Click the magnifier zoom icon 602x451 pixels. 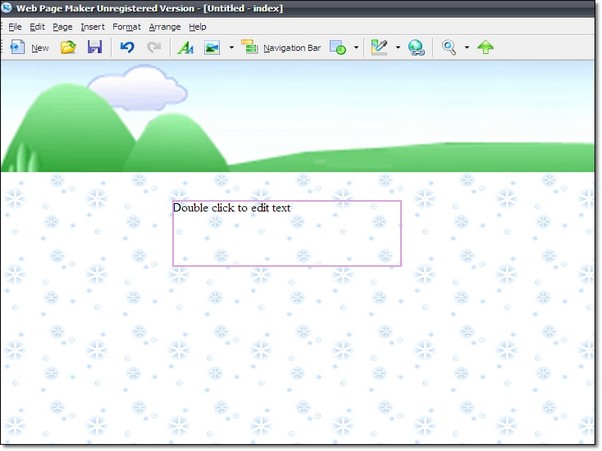(450, 47)
